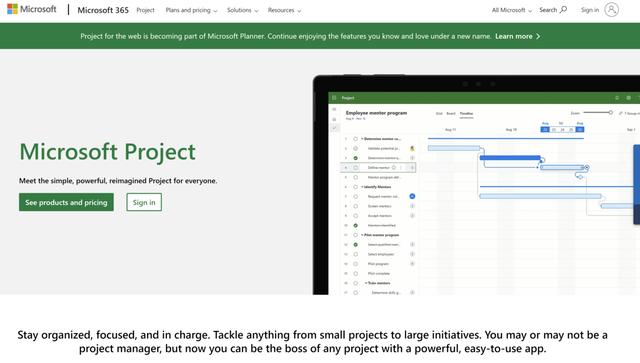Image resolution: width=640 pixels, height=363 pixels.
Task: Click the 'Project for the web is becoming' banner text
Action: click(x=285, y=36)
